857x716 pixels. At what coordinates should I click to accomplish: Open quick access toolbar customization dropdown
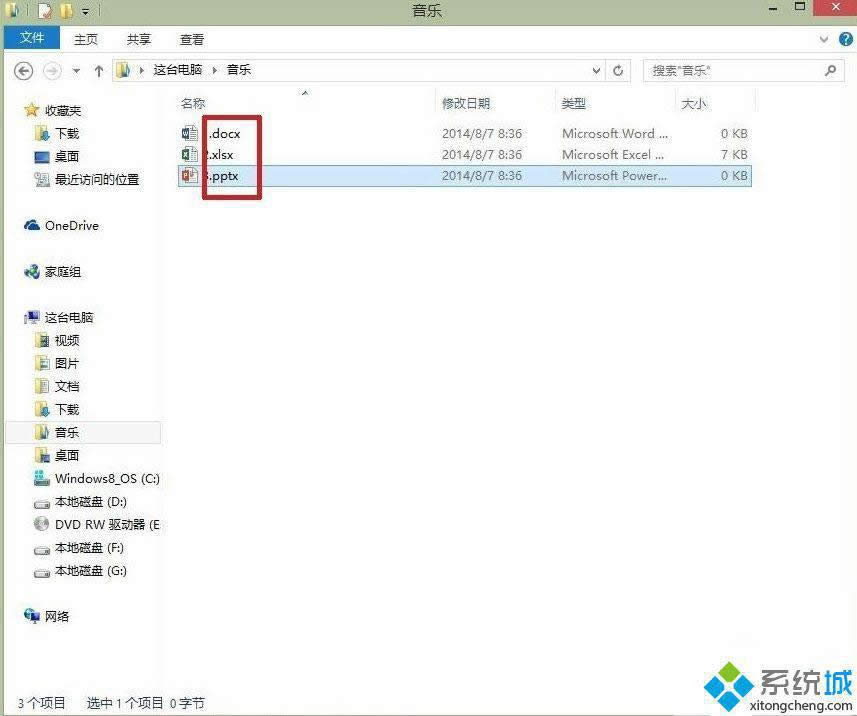click(x=85, y=10)
